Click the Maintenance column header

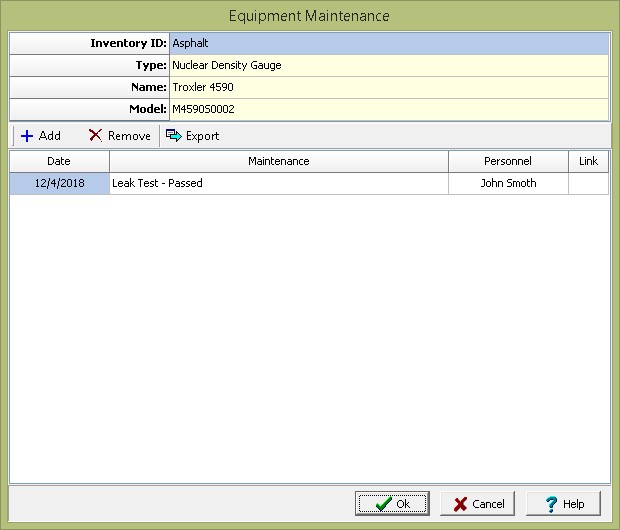tap(278, 161)
